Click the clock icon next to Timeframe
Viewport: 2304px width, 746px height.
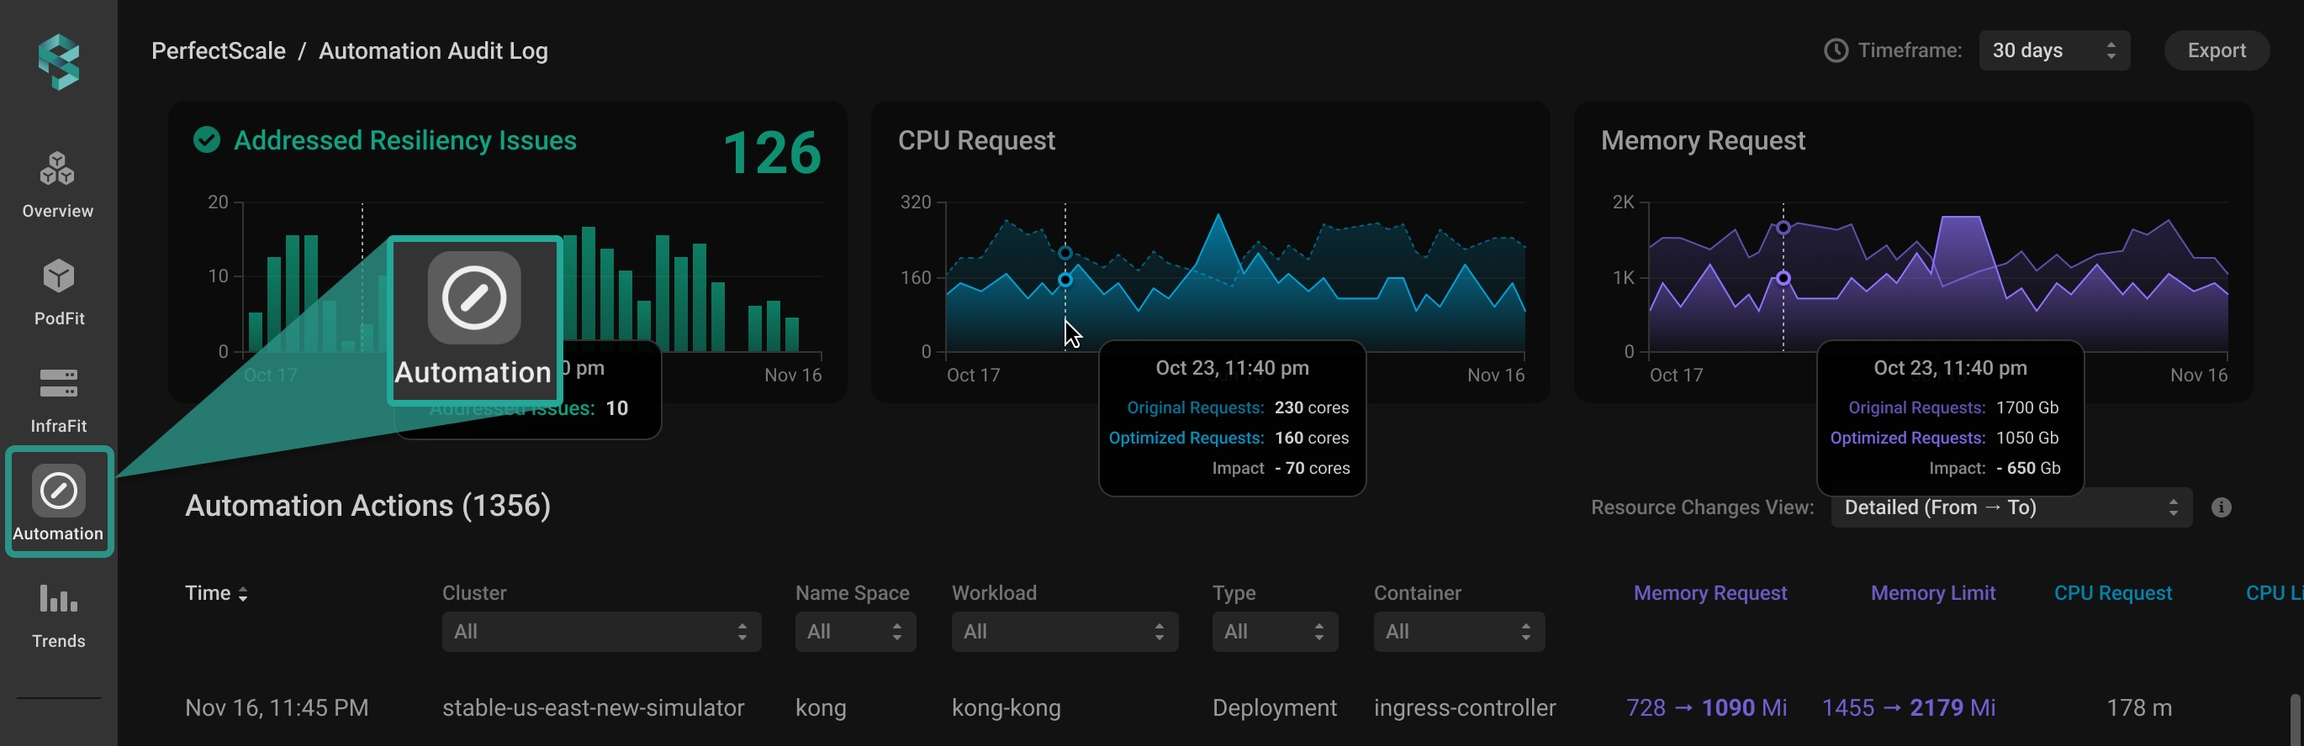coord(1836,51)
